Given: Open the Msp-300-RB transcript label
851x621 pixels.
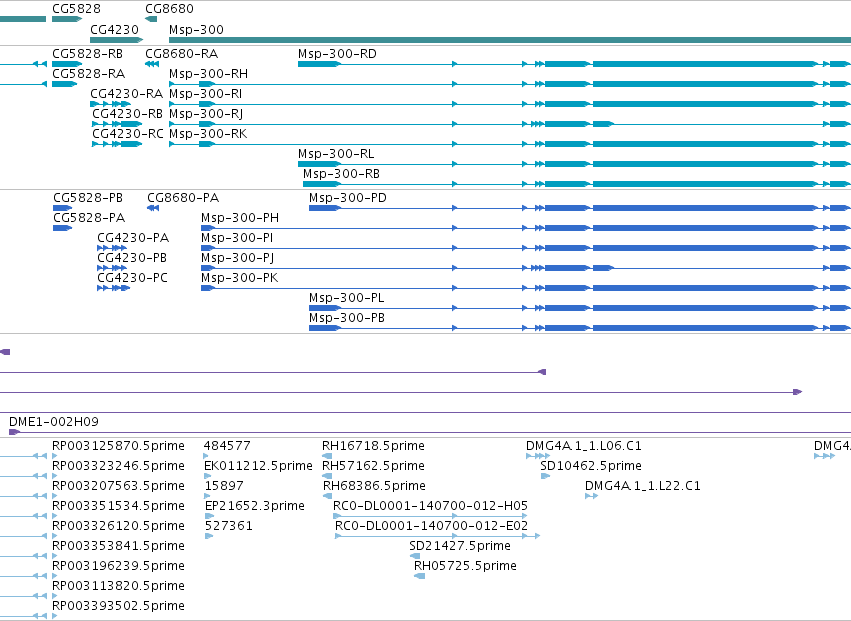Looking at the screenshot, I should coord(341,174).
